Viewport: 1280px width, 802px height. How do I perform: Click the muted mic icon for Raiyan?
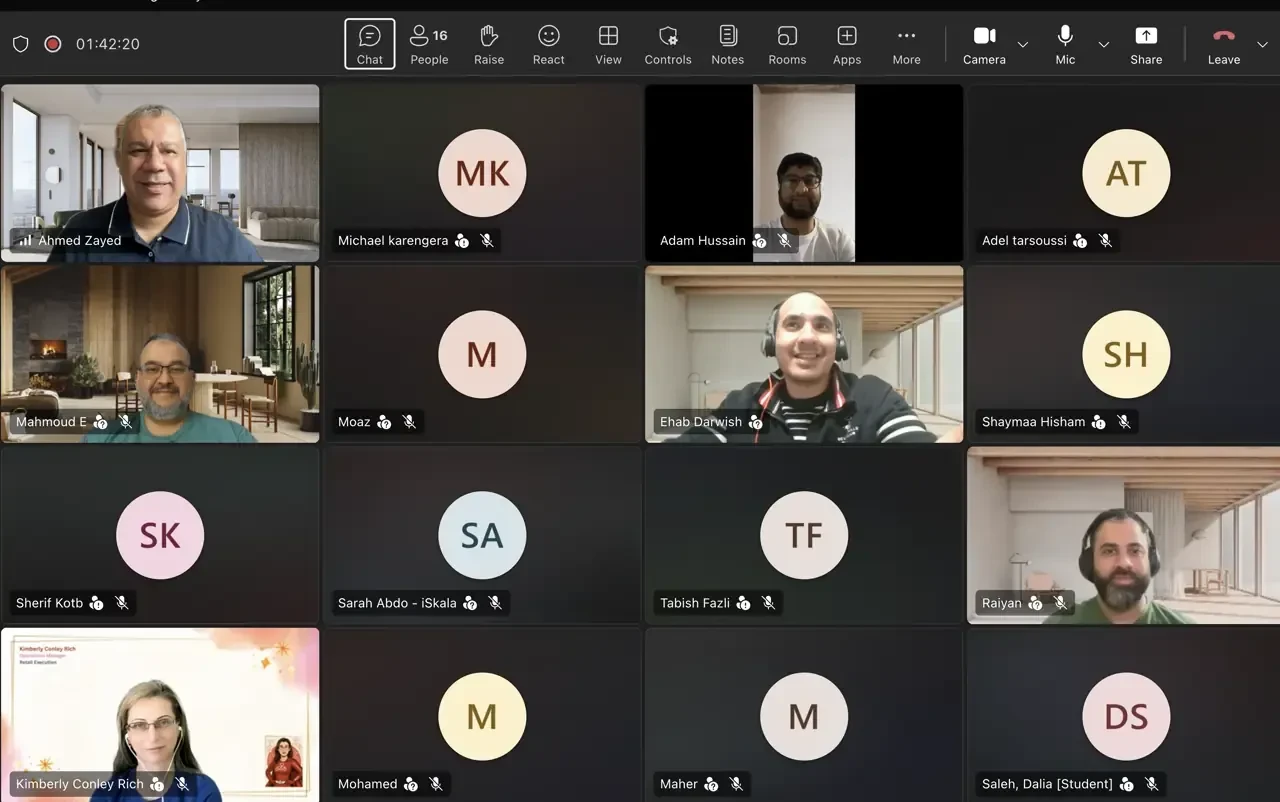(x=1060, y=603)
